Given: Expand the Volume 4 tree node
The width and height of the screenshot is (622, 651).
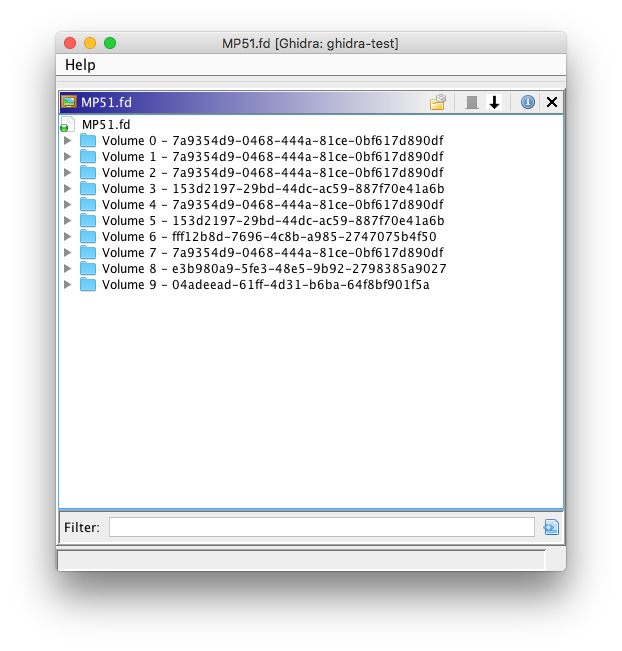Looking at the screenshot, I should pyautogui.click(x=68, y=204).
